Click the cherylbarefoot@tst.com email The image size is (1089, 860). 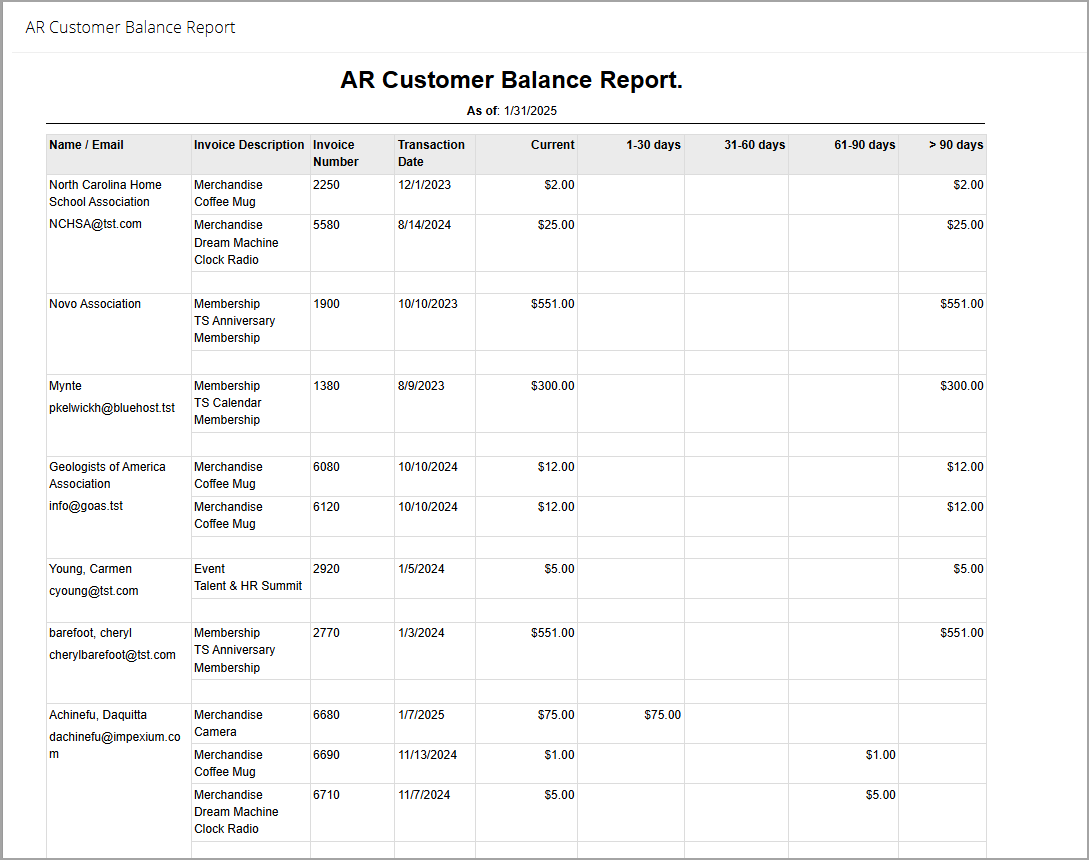click(112, 654)
